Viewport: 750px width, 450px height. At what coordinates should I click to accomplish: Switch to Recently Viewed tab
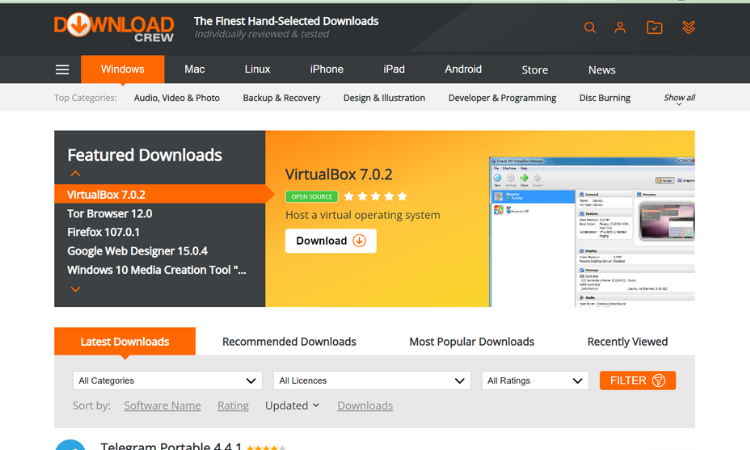627,341
